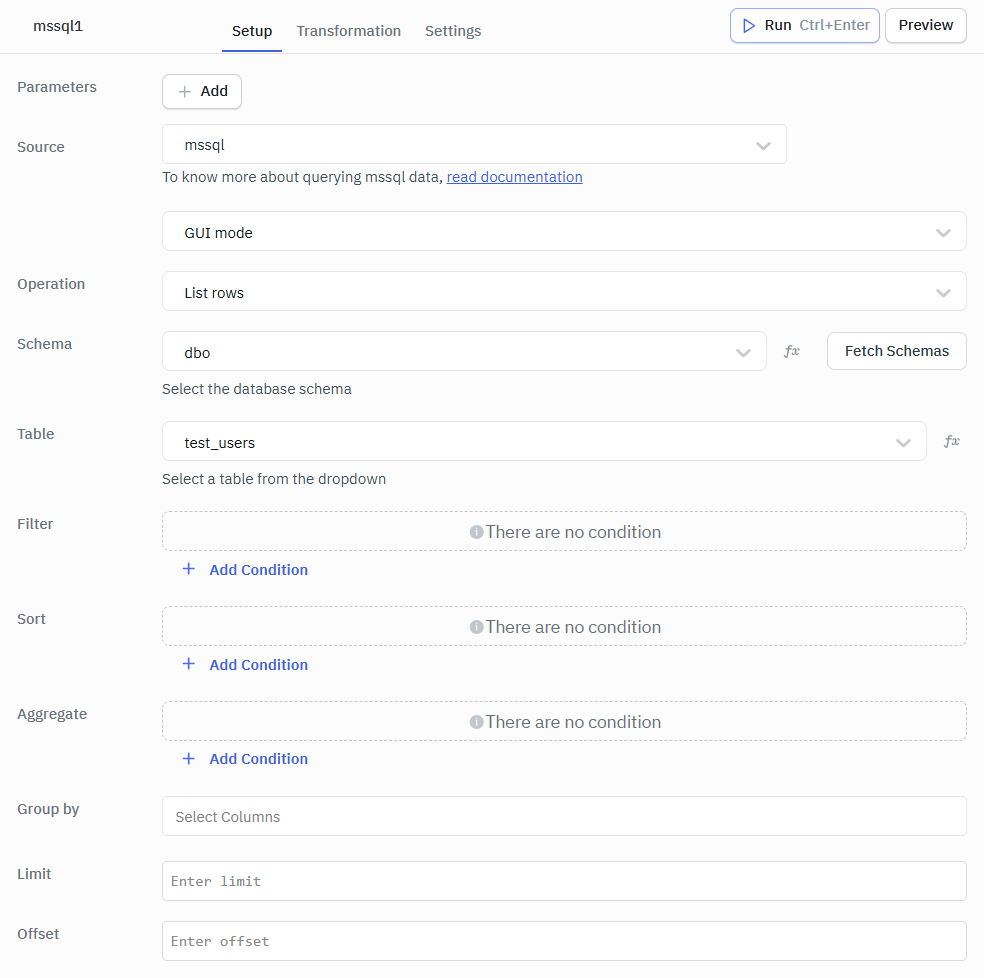The image size is (984, 978).
Task: Open the GUI mode dropdown
Action: [564, 231]
